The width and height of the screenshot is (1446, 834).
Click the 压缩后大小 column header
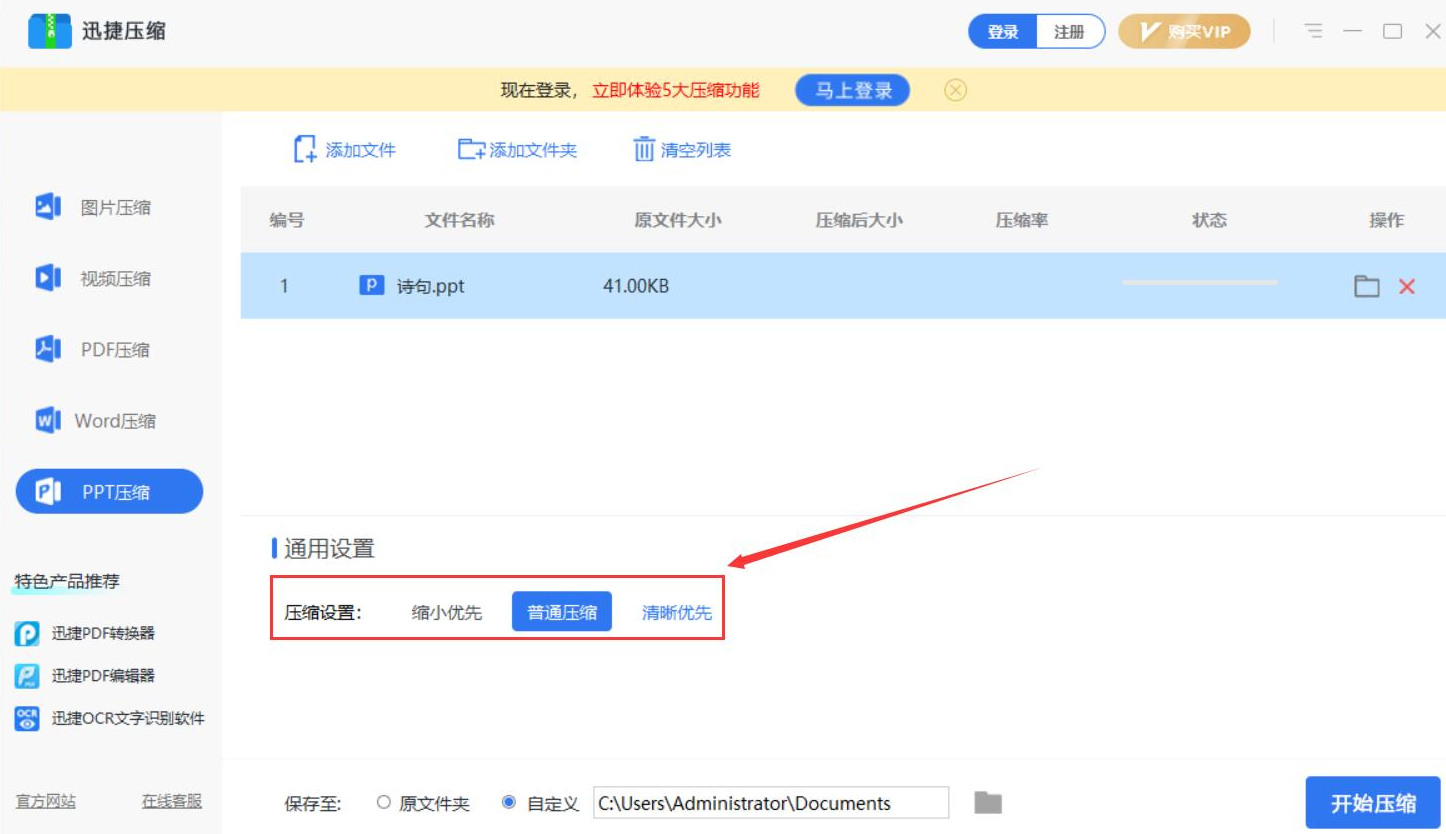pos(859,220)
